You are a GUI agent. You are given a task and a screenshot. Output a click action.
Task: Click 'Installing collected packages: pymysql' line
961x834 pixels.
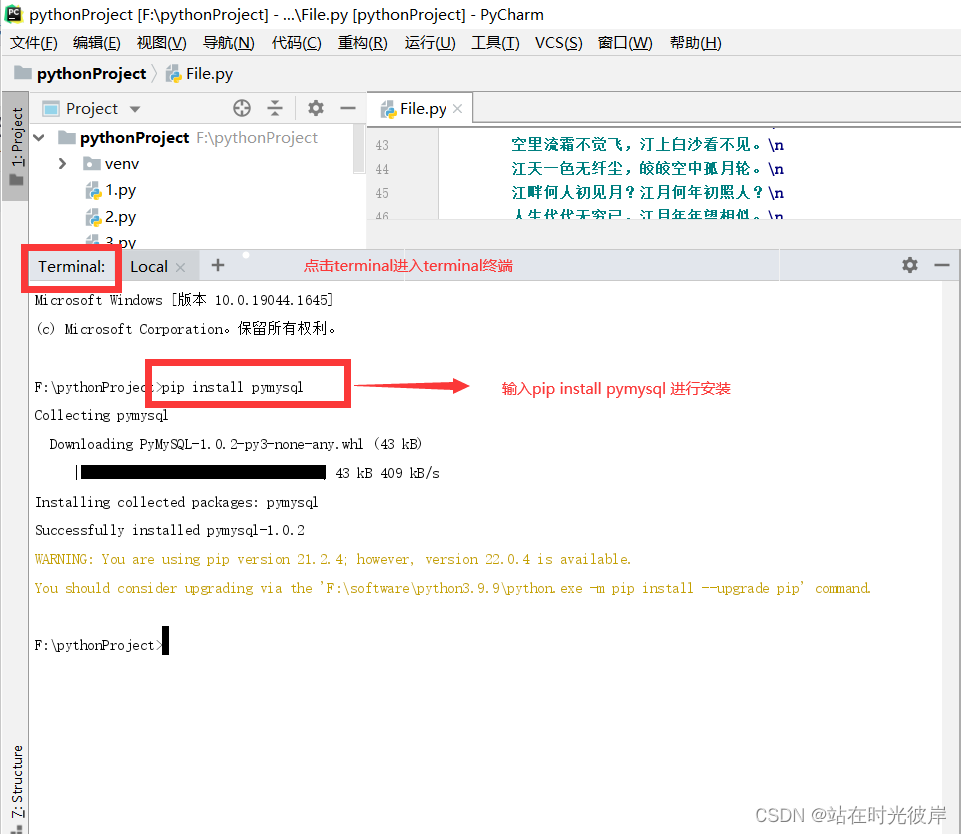click(177, 502)
